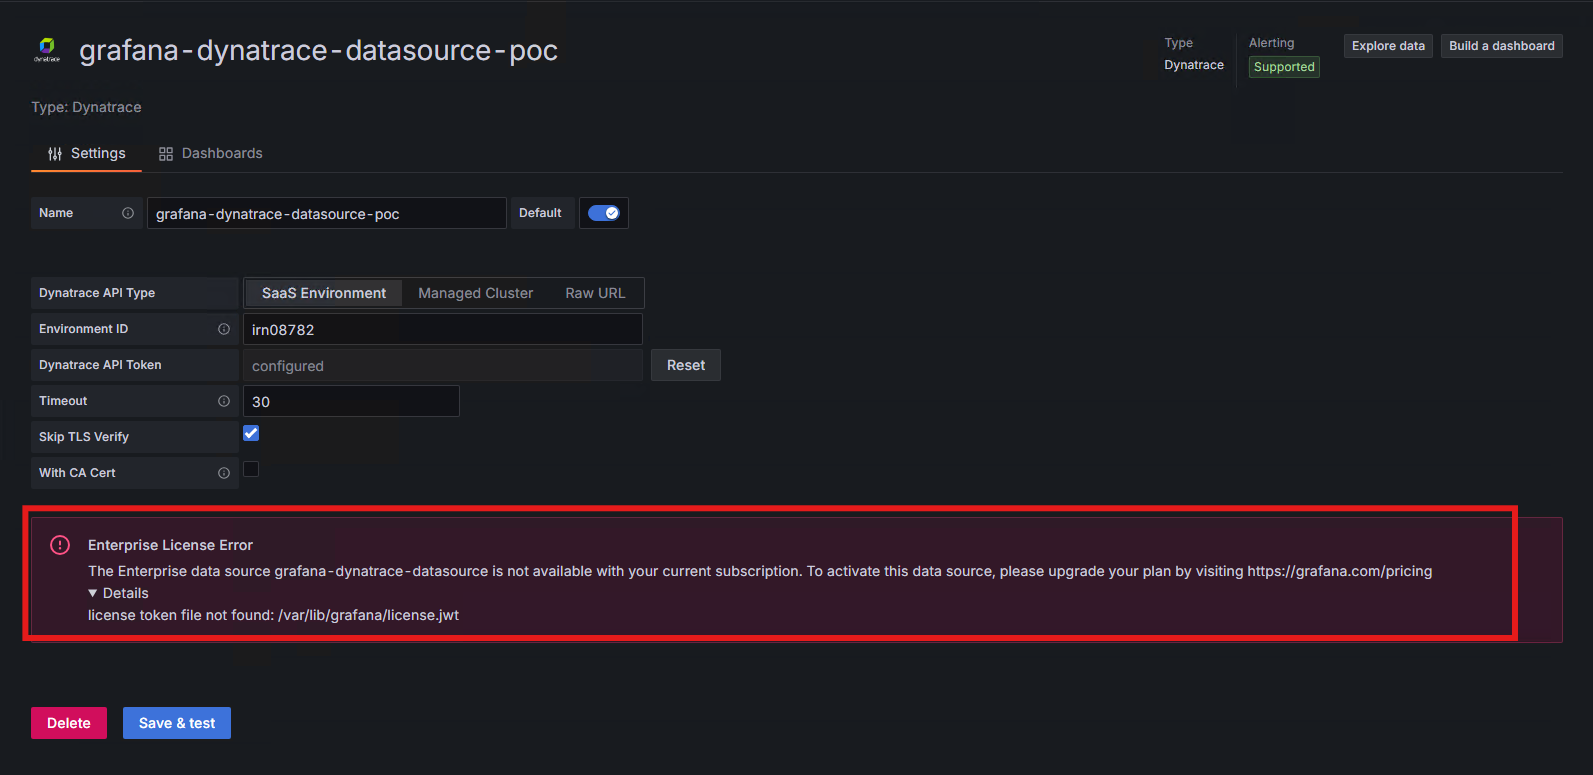
Task: Edit the data source Name field
Action: pos(327,213)
